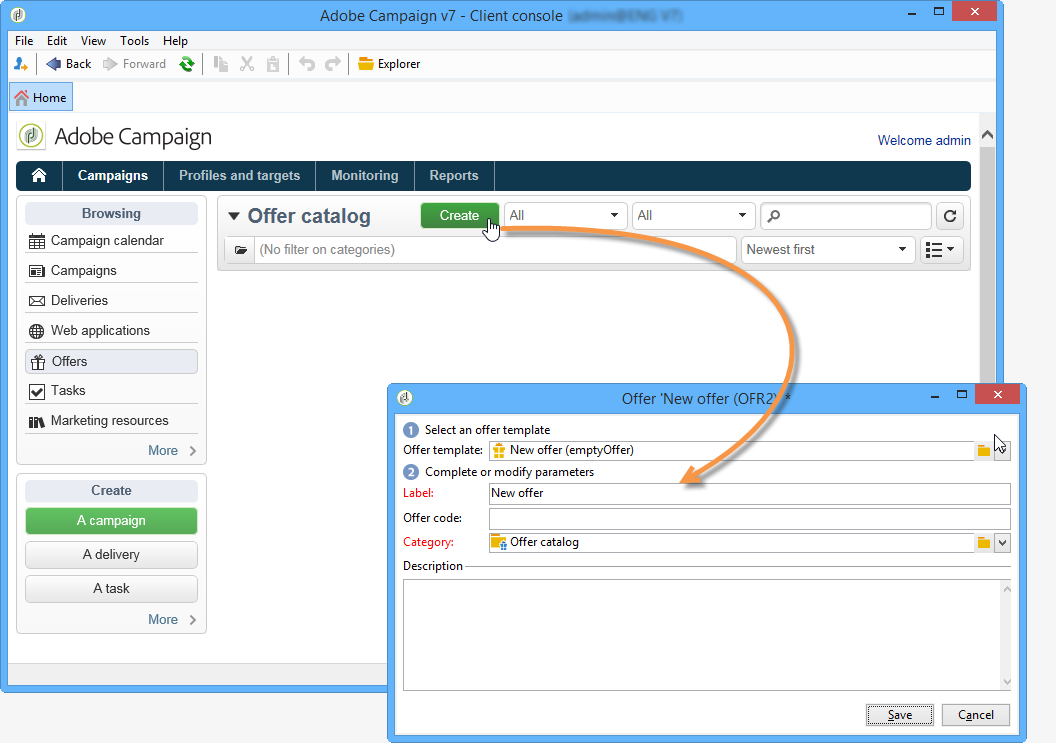This screenshot has width=1056, height=743.
Task: Open the Newest first sort dropdown
Action: (x=828, y=250)
